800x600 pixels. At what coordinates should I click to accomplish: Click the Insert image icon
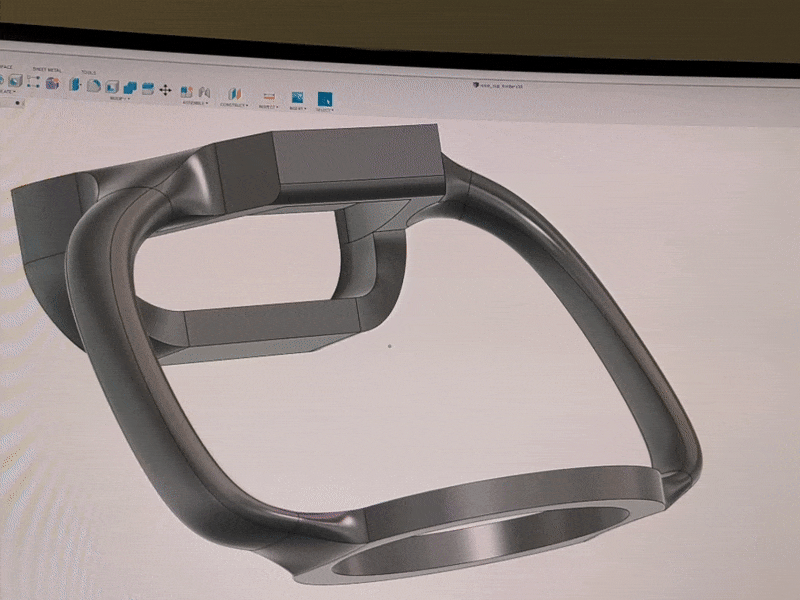pos(297,97)
